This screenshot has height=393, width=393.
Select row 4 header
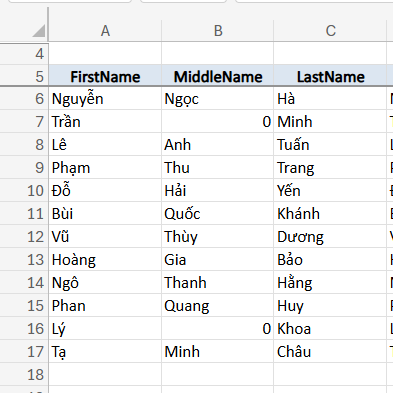[24, 54]
